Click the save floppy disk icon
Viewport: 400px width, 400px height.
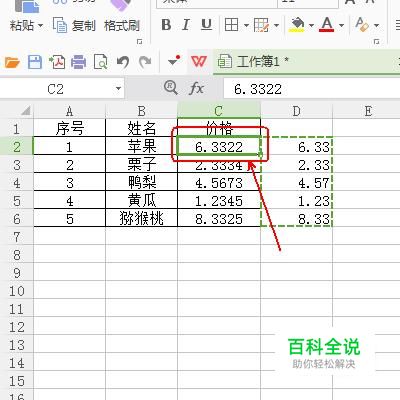point(35,62)
